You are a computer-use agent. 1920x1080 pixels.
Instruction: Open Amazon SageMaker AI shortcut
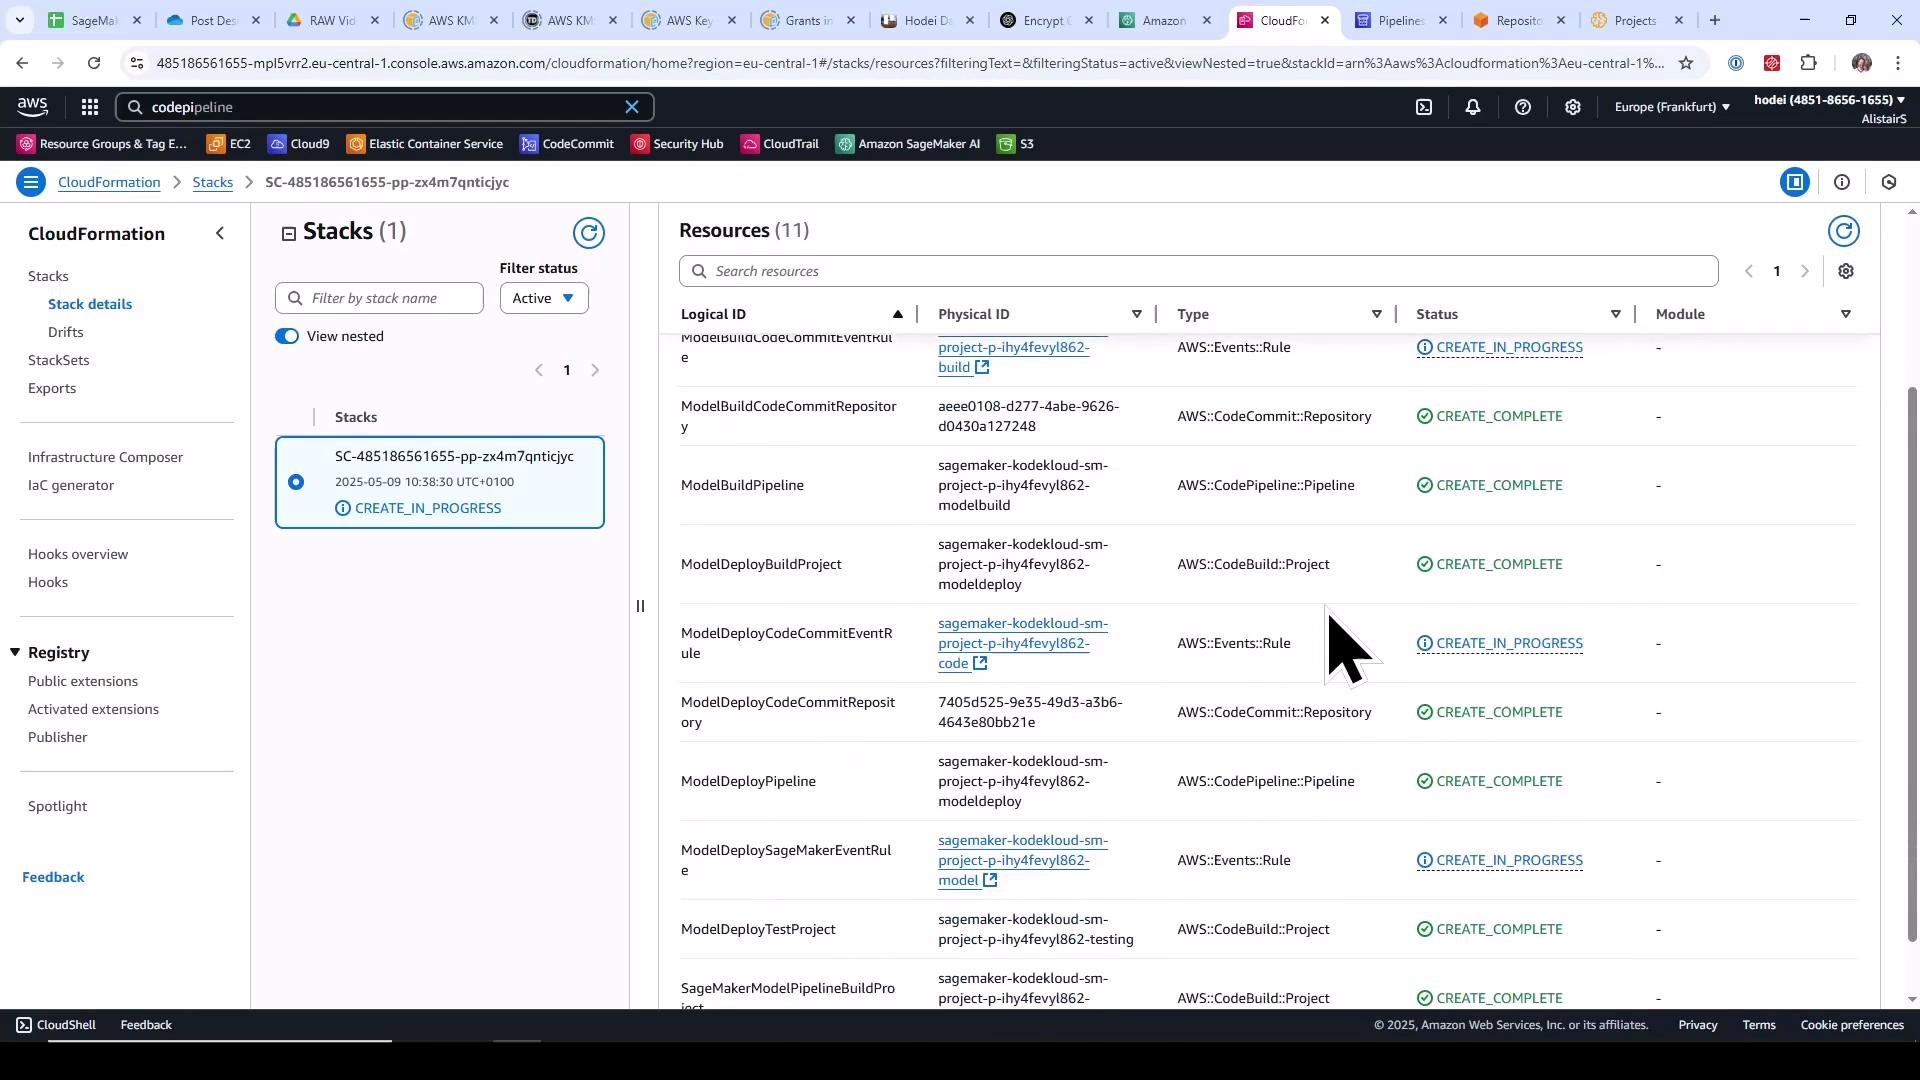click(908, 144)
